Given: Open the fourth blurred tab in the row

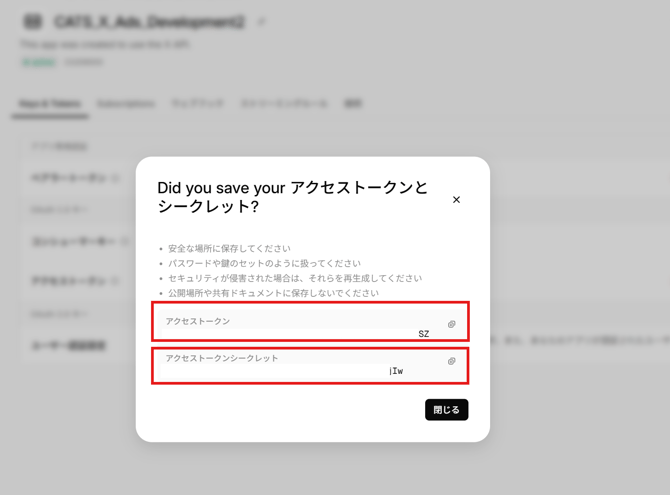Looking at the screenshot, I should pos(284,103).
